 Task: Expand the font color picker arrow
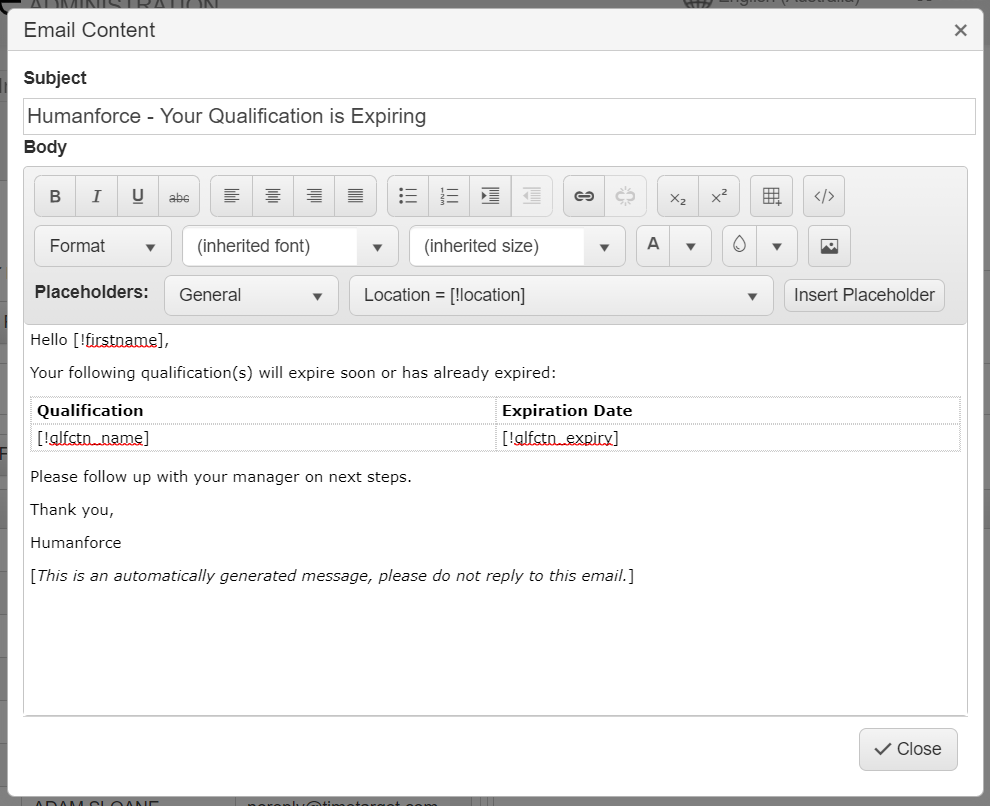(x=691, y=246)
